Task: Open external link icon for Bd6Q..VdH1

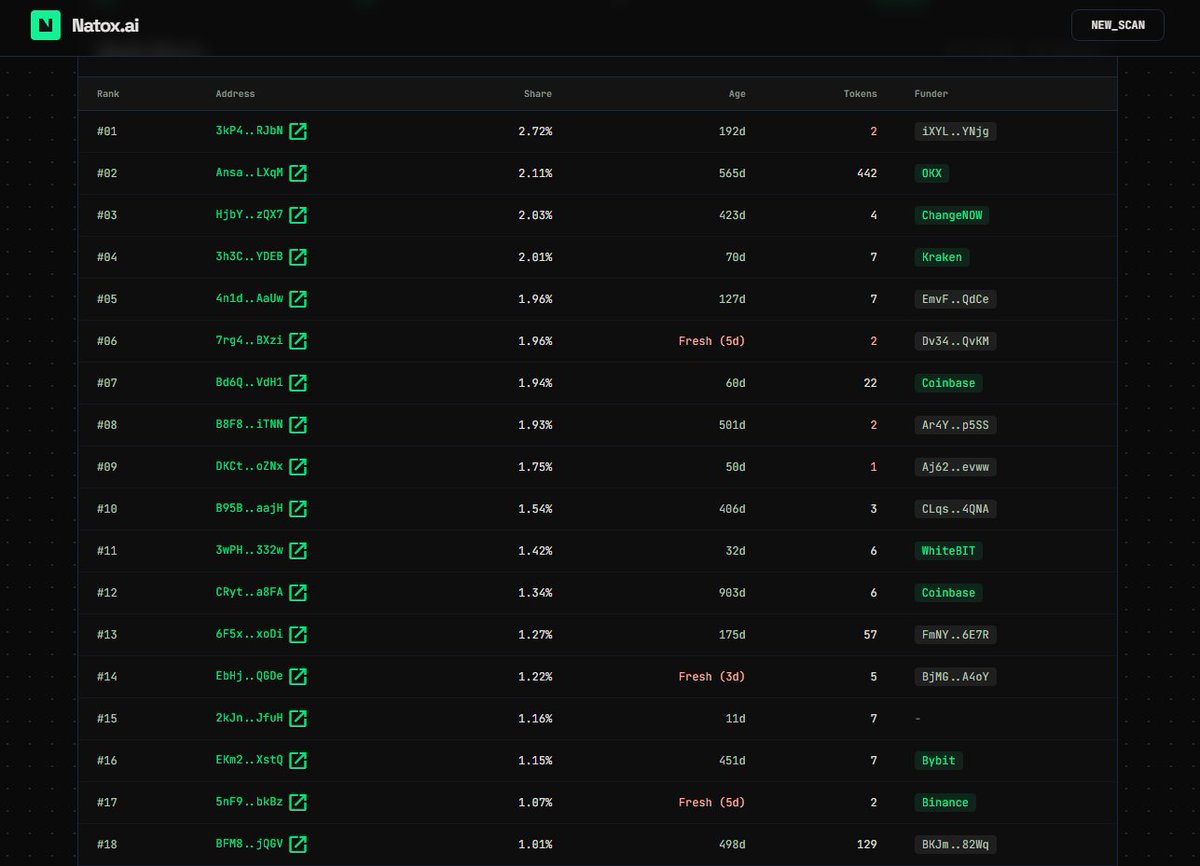Action: coord(298,383)
